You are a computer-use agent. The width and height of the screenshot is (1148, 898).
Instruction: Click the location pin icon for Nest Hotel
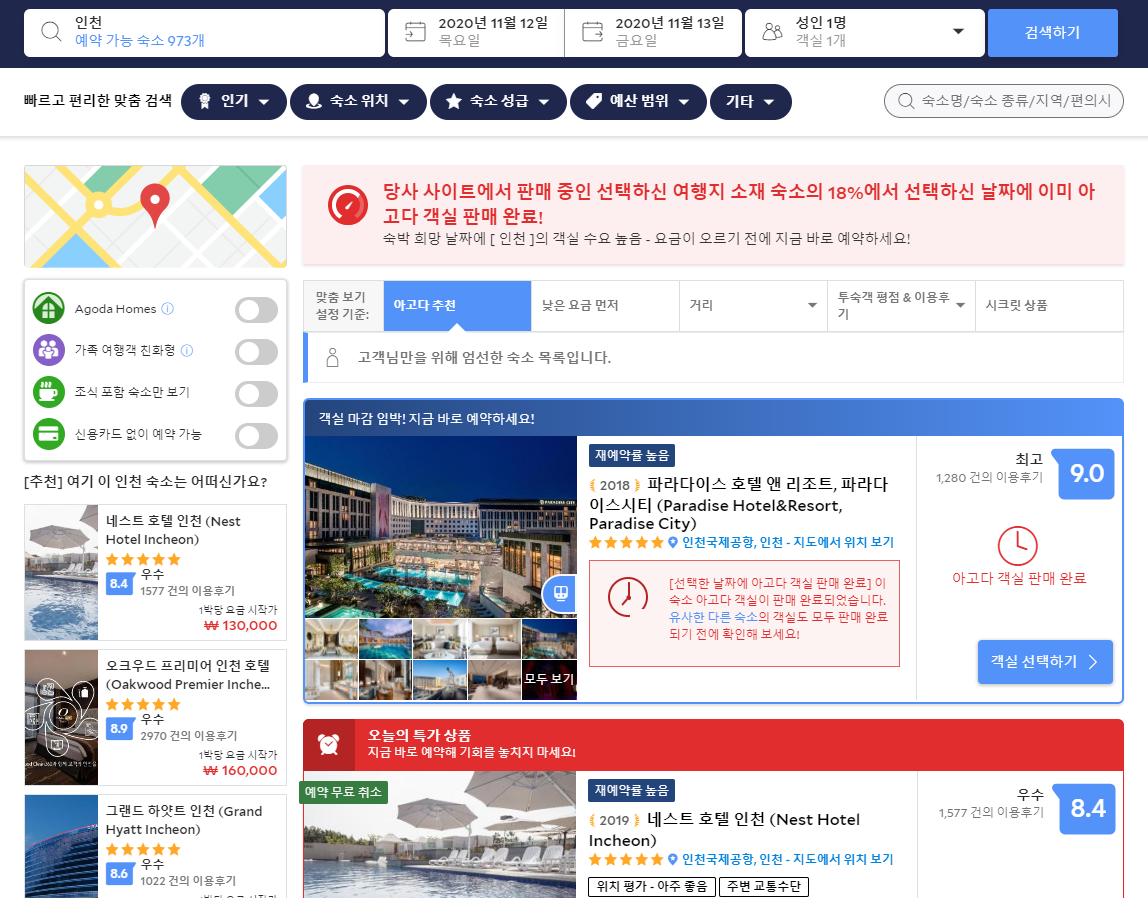click(x=672, y=859)
